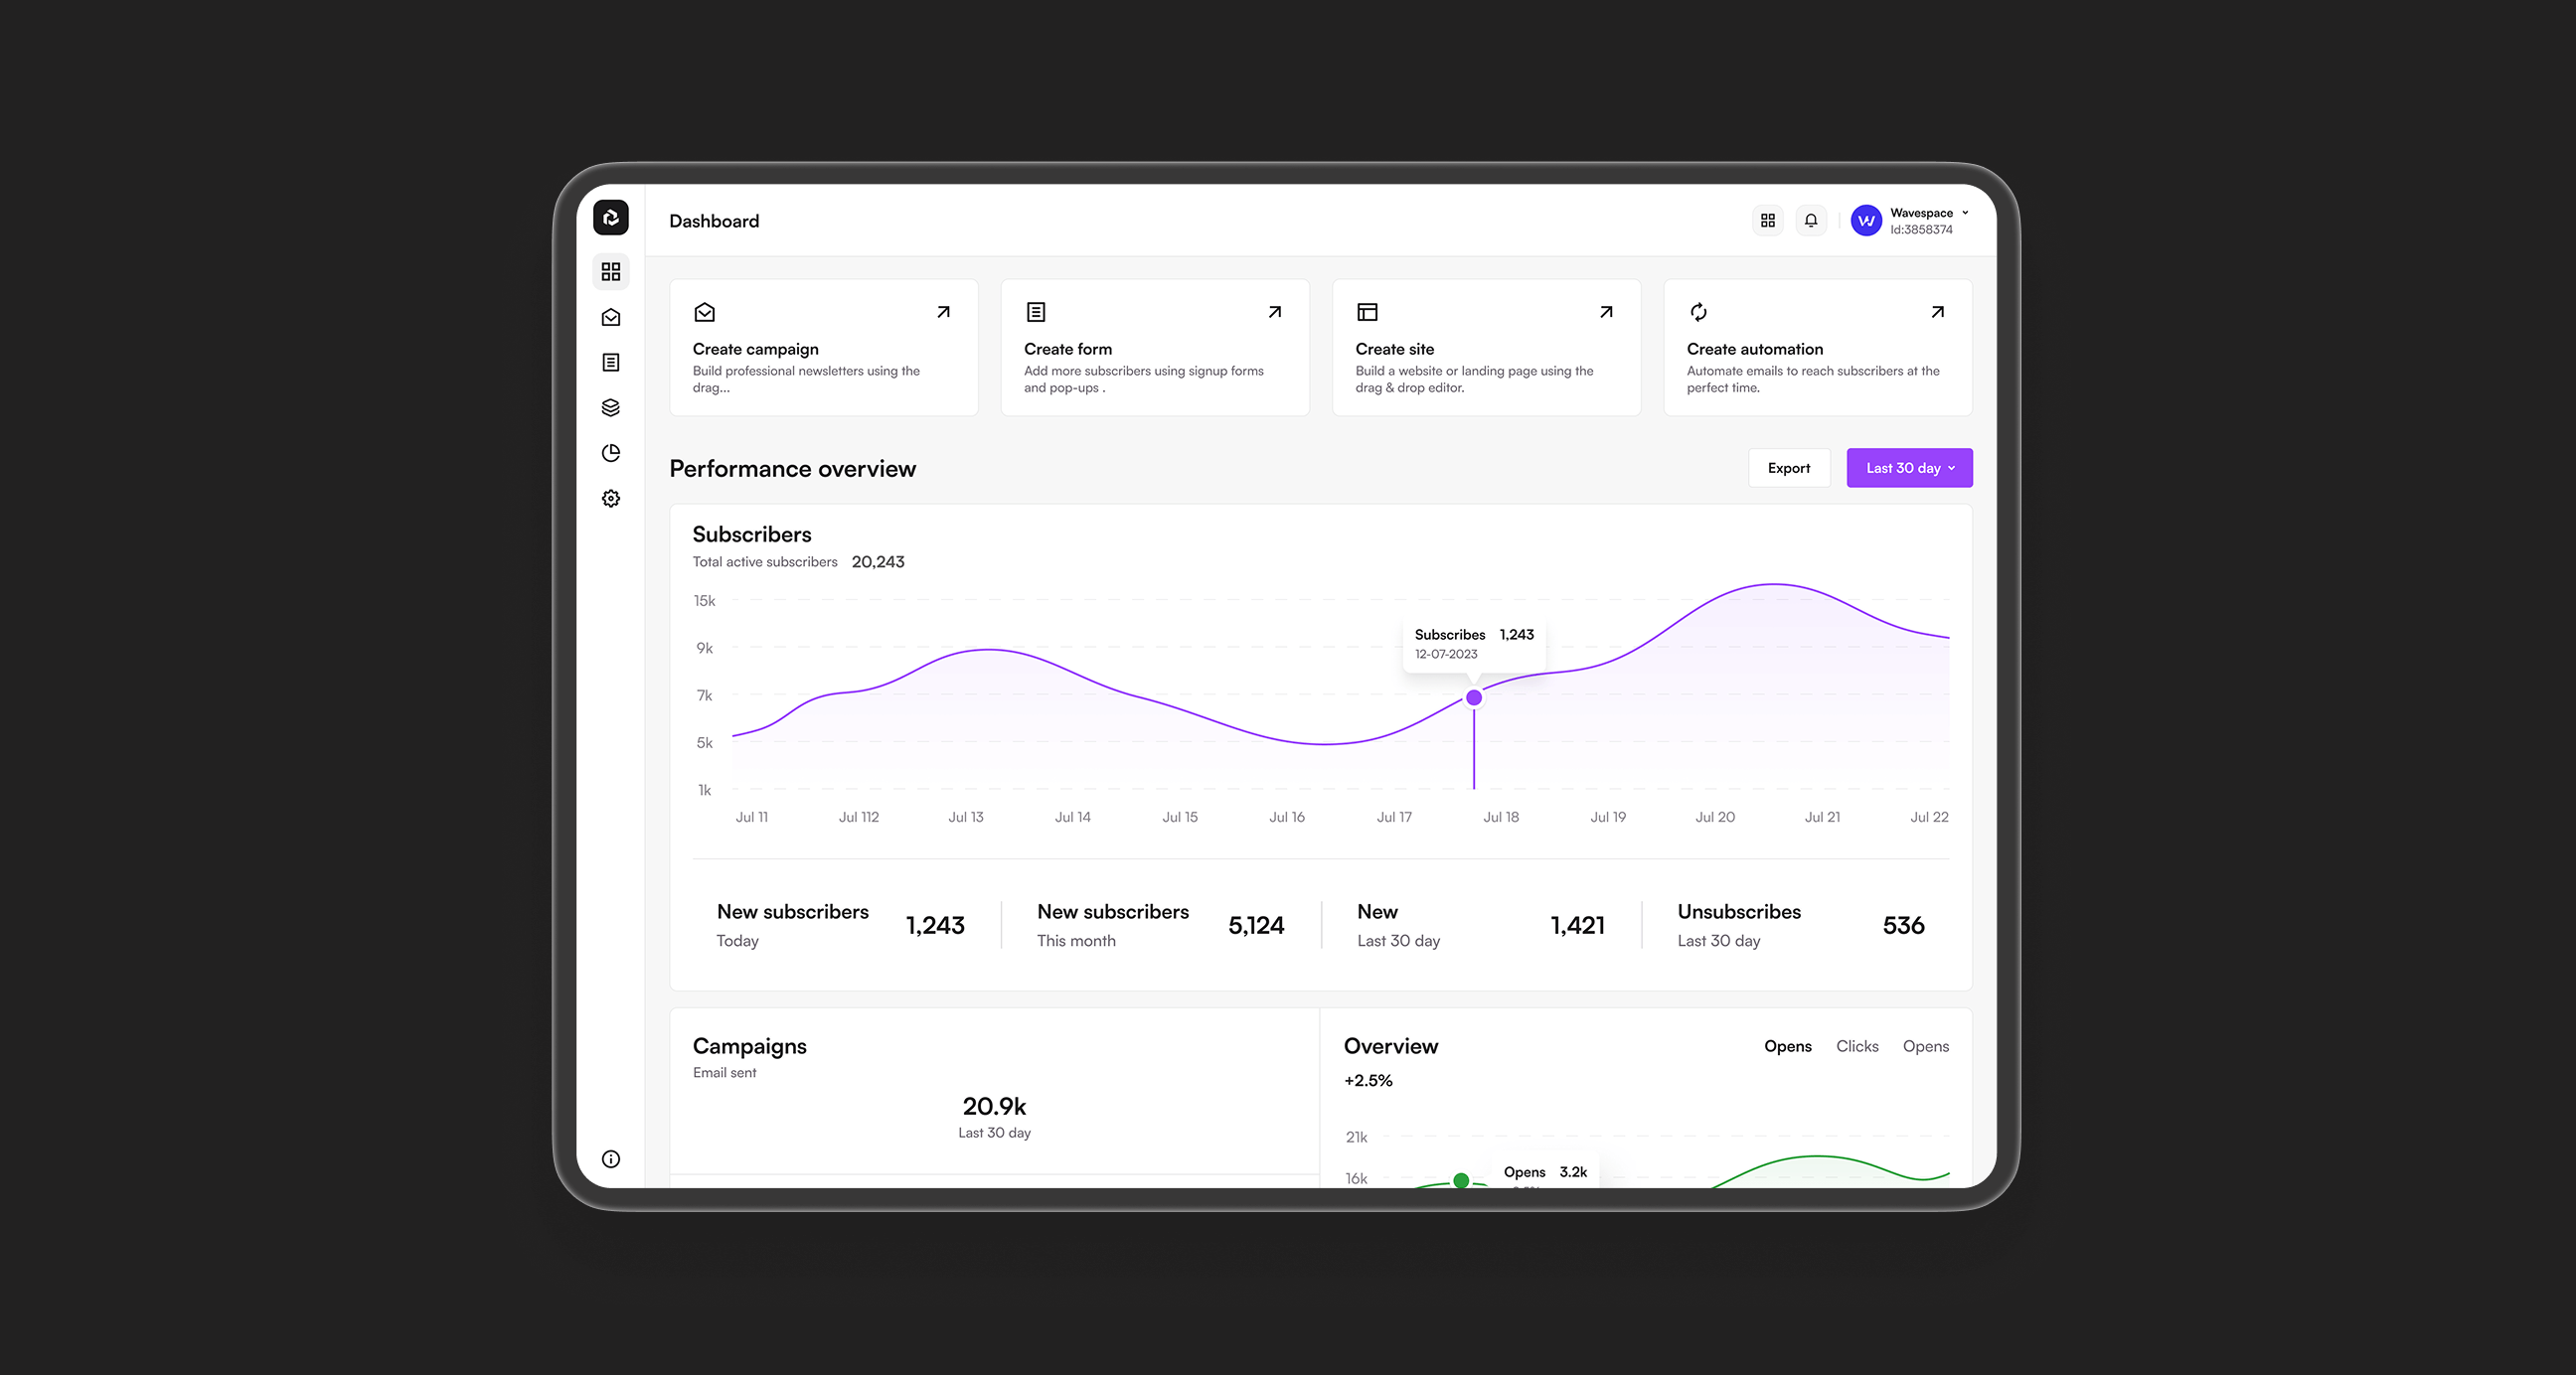Image resolution: width=2576 pixels, height=1375 pixels.
Task: Click the apps grid icon near notifications
Action: click(x=1767, y=220)
